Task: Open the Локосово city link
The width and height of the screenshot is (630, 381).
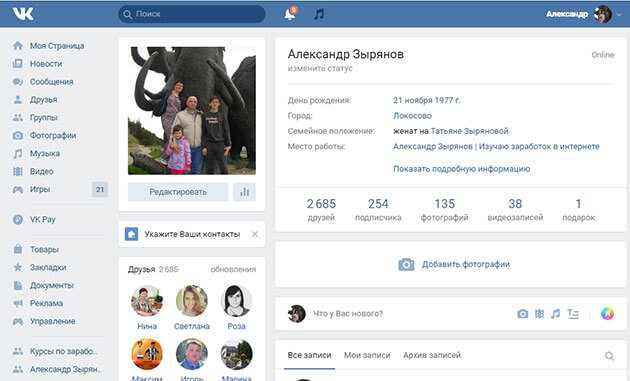Action: pos(412,116)
